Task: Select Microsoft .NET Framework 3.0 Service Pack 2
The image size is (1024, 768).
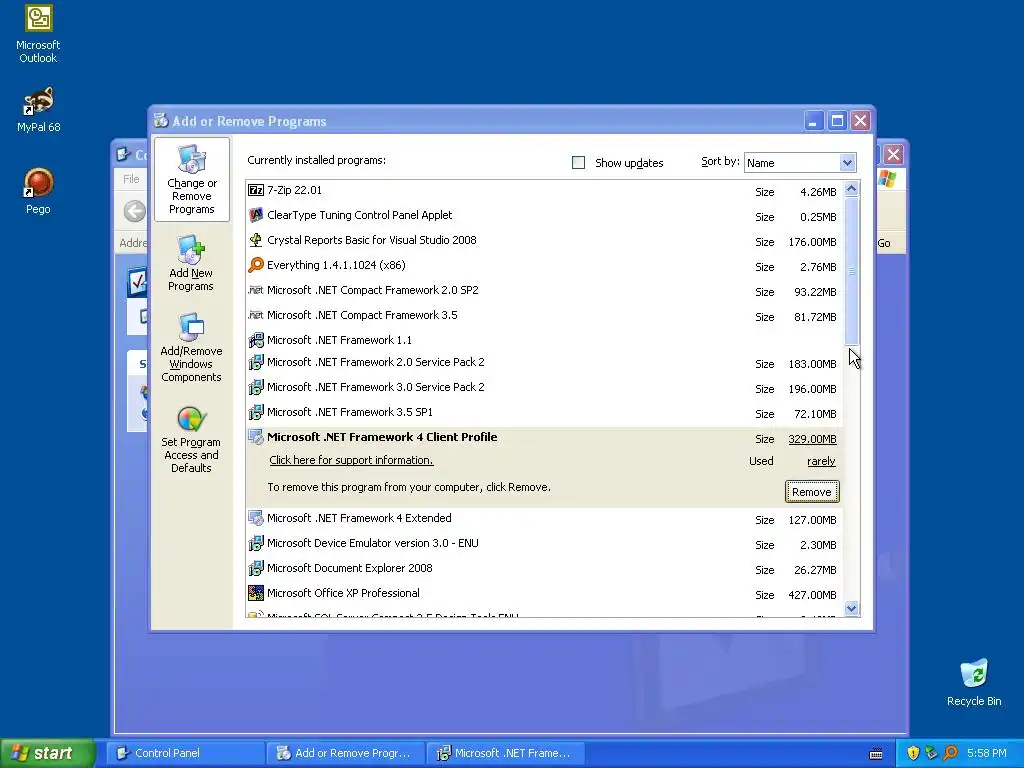Action: coord(545,387)
